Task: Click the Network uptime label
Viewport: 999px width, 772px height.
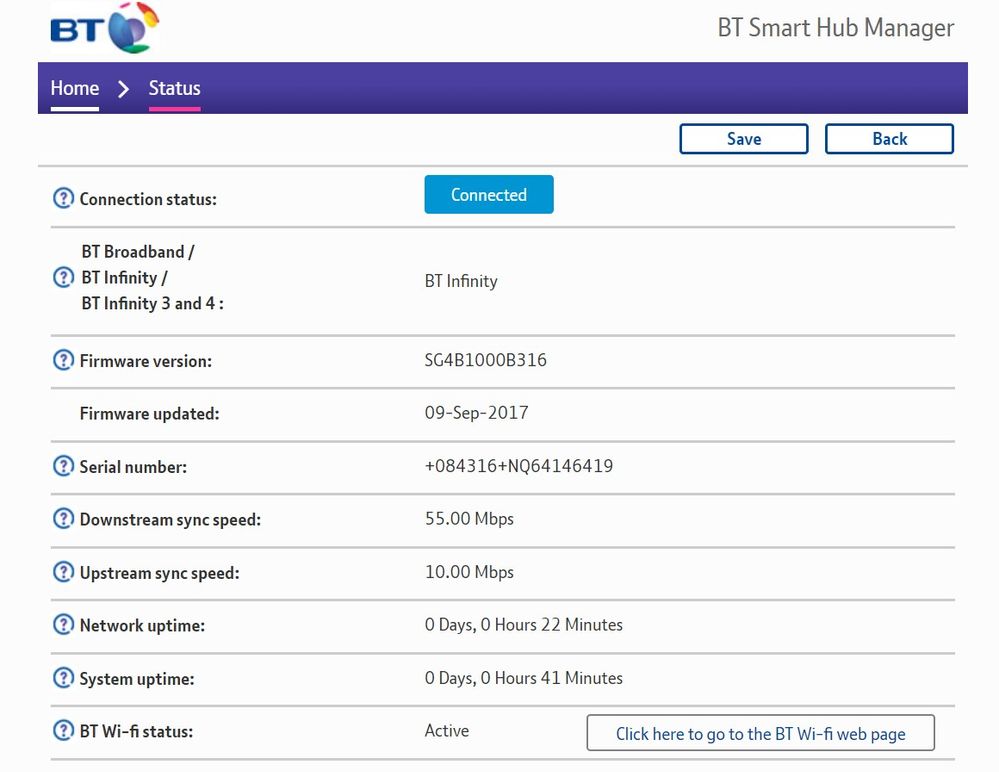Action: tap(142, 625)
